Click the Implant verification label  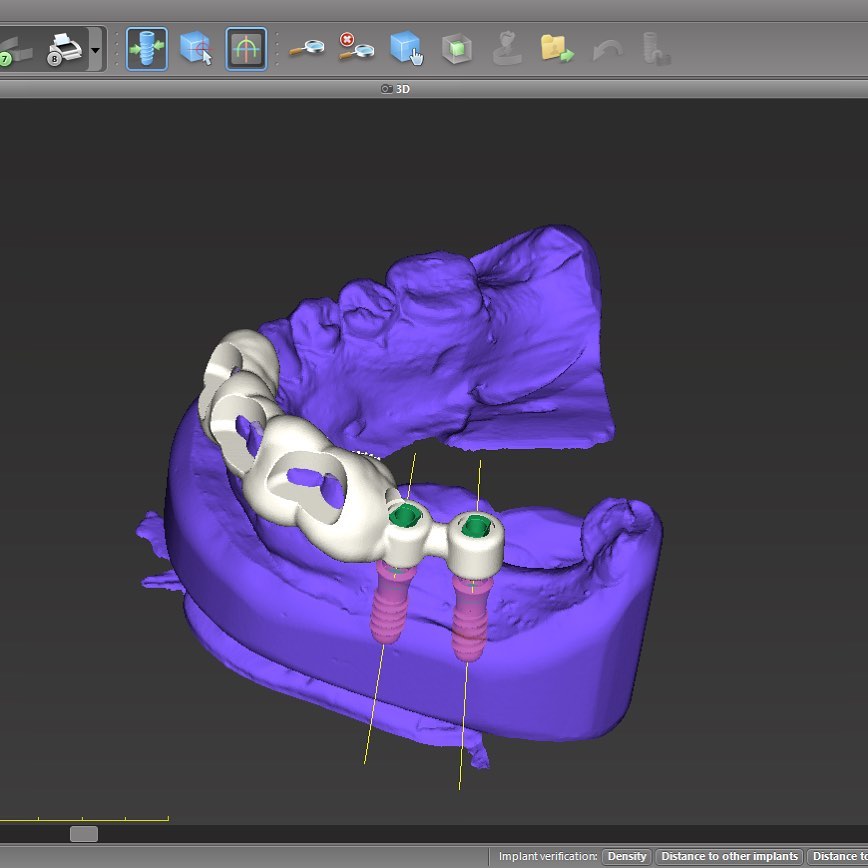click(547, 856)
